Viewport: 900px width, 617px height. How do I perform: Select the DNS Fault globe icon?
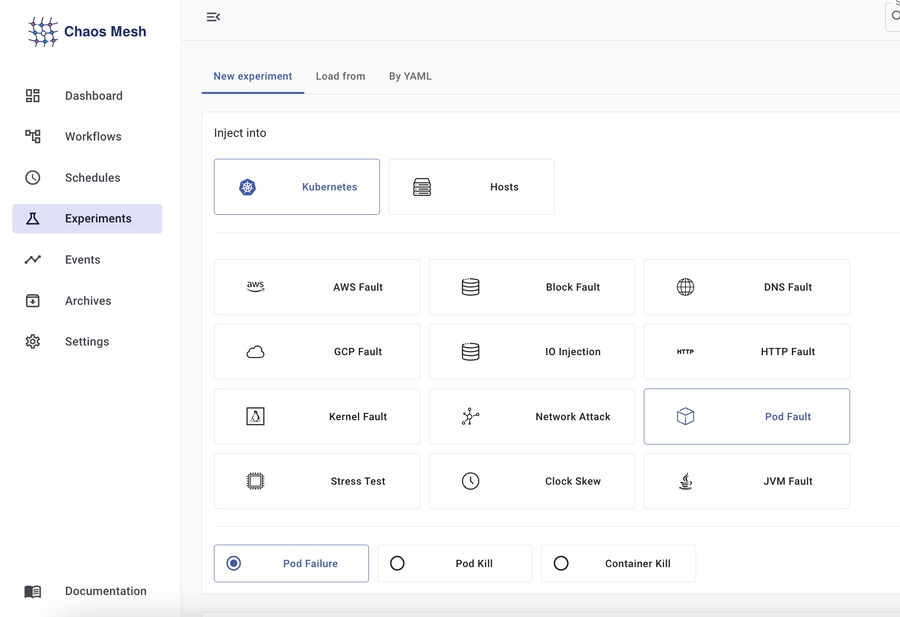click(685, 287)
